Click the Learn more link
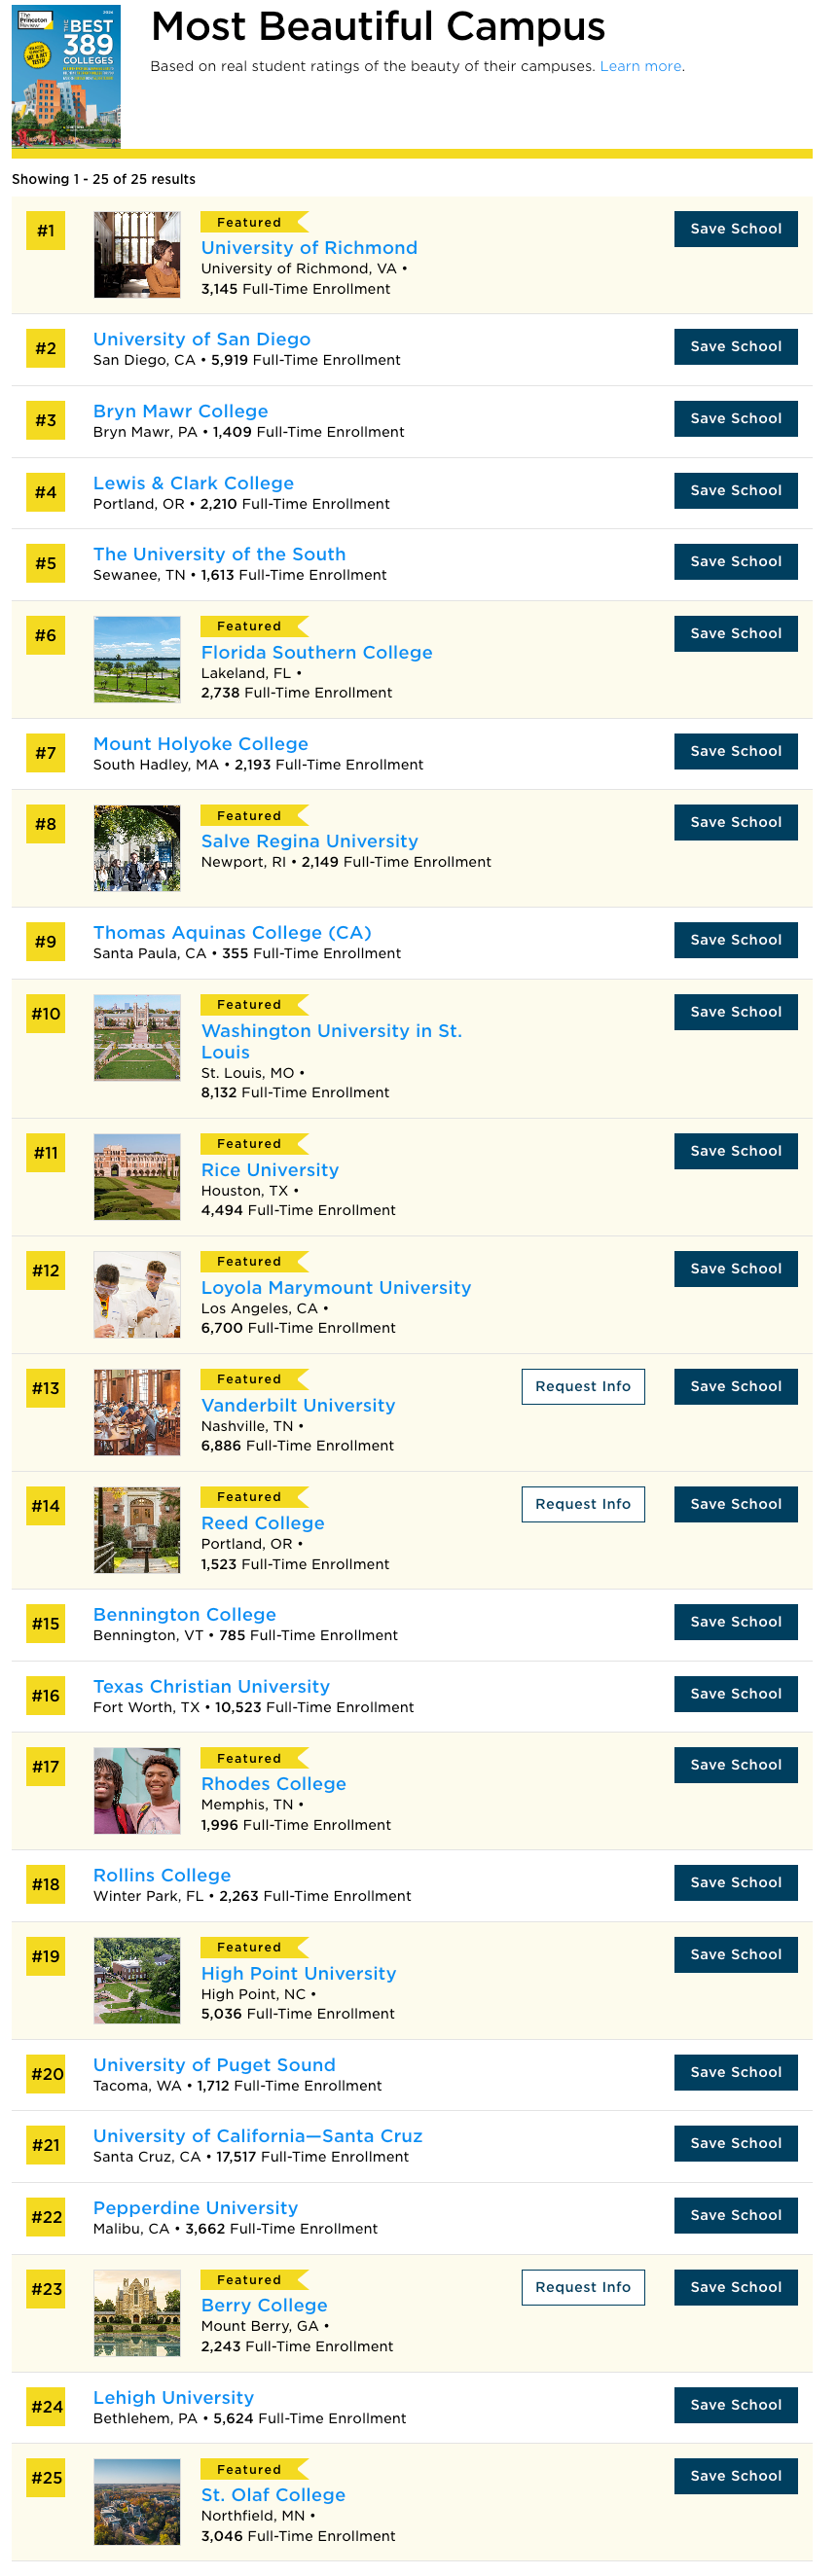Screen dimensions: 837x2576 640,67
